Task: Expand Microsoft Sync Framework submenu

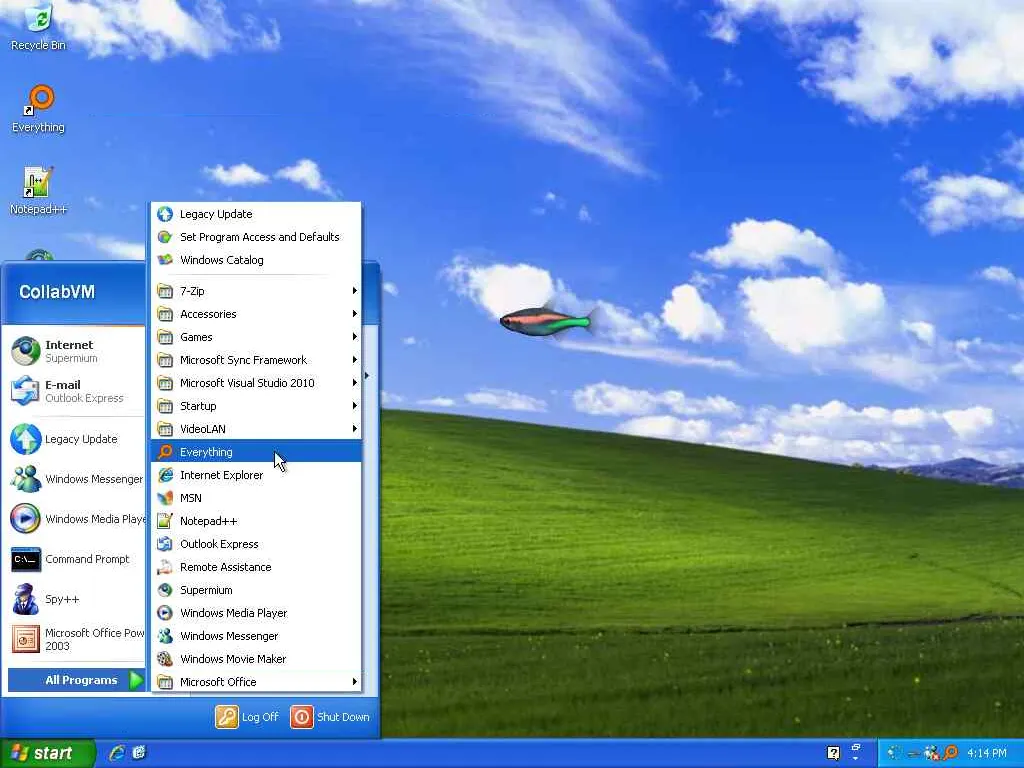Action: (x=256, y=360)
